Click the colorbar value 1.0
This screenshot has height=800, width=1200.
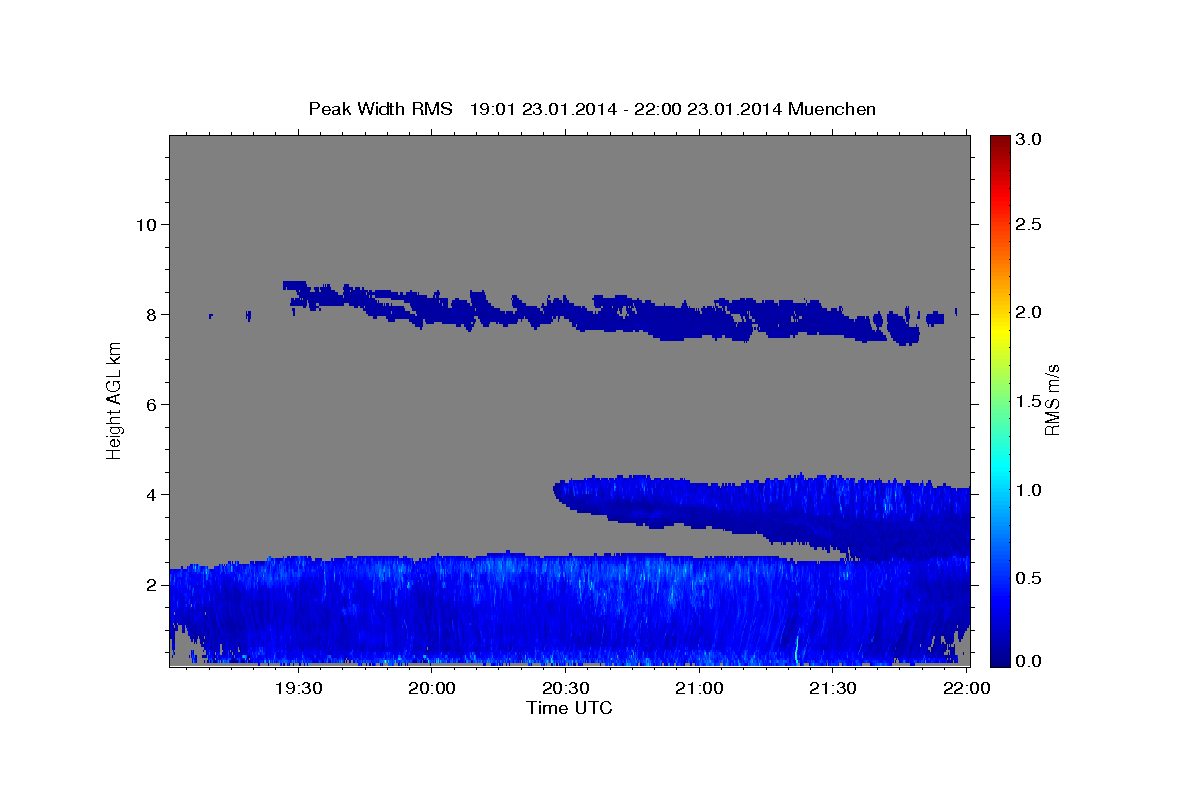[1029, 490]
